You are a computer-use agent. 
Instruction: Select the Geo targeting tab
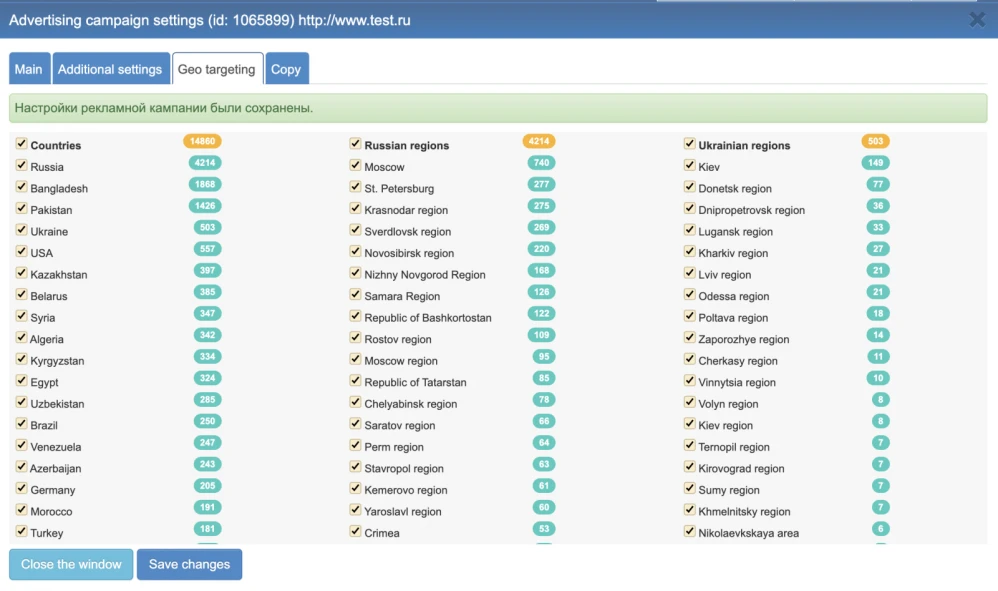click(217, 68)
